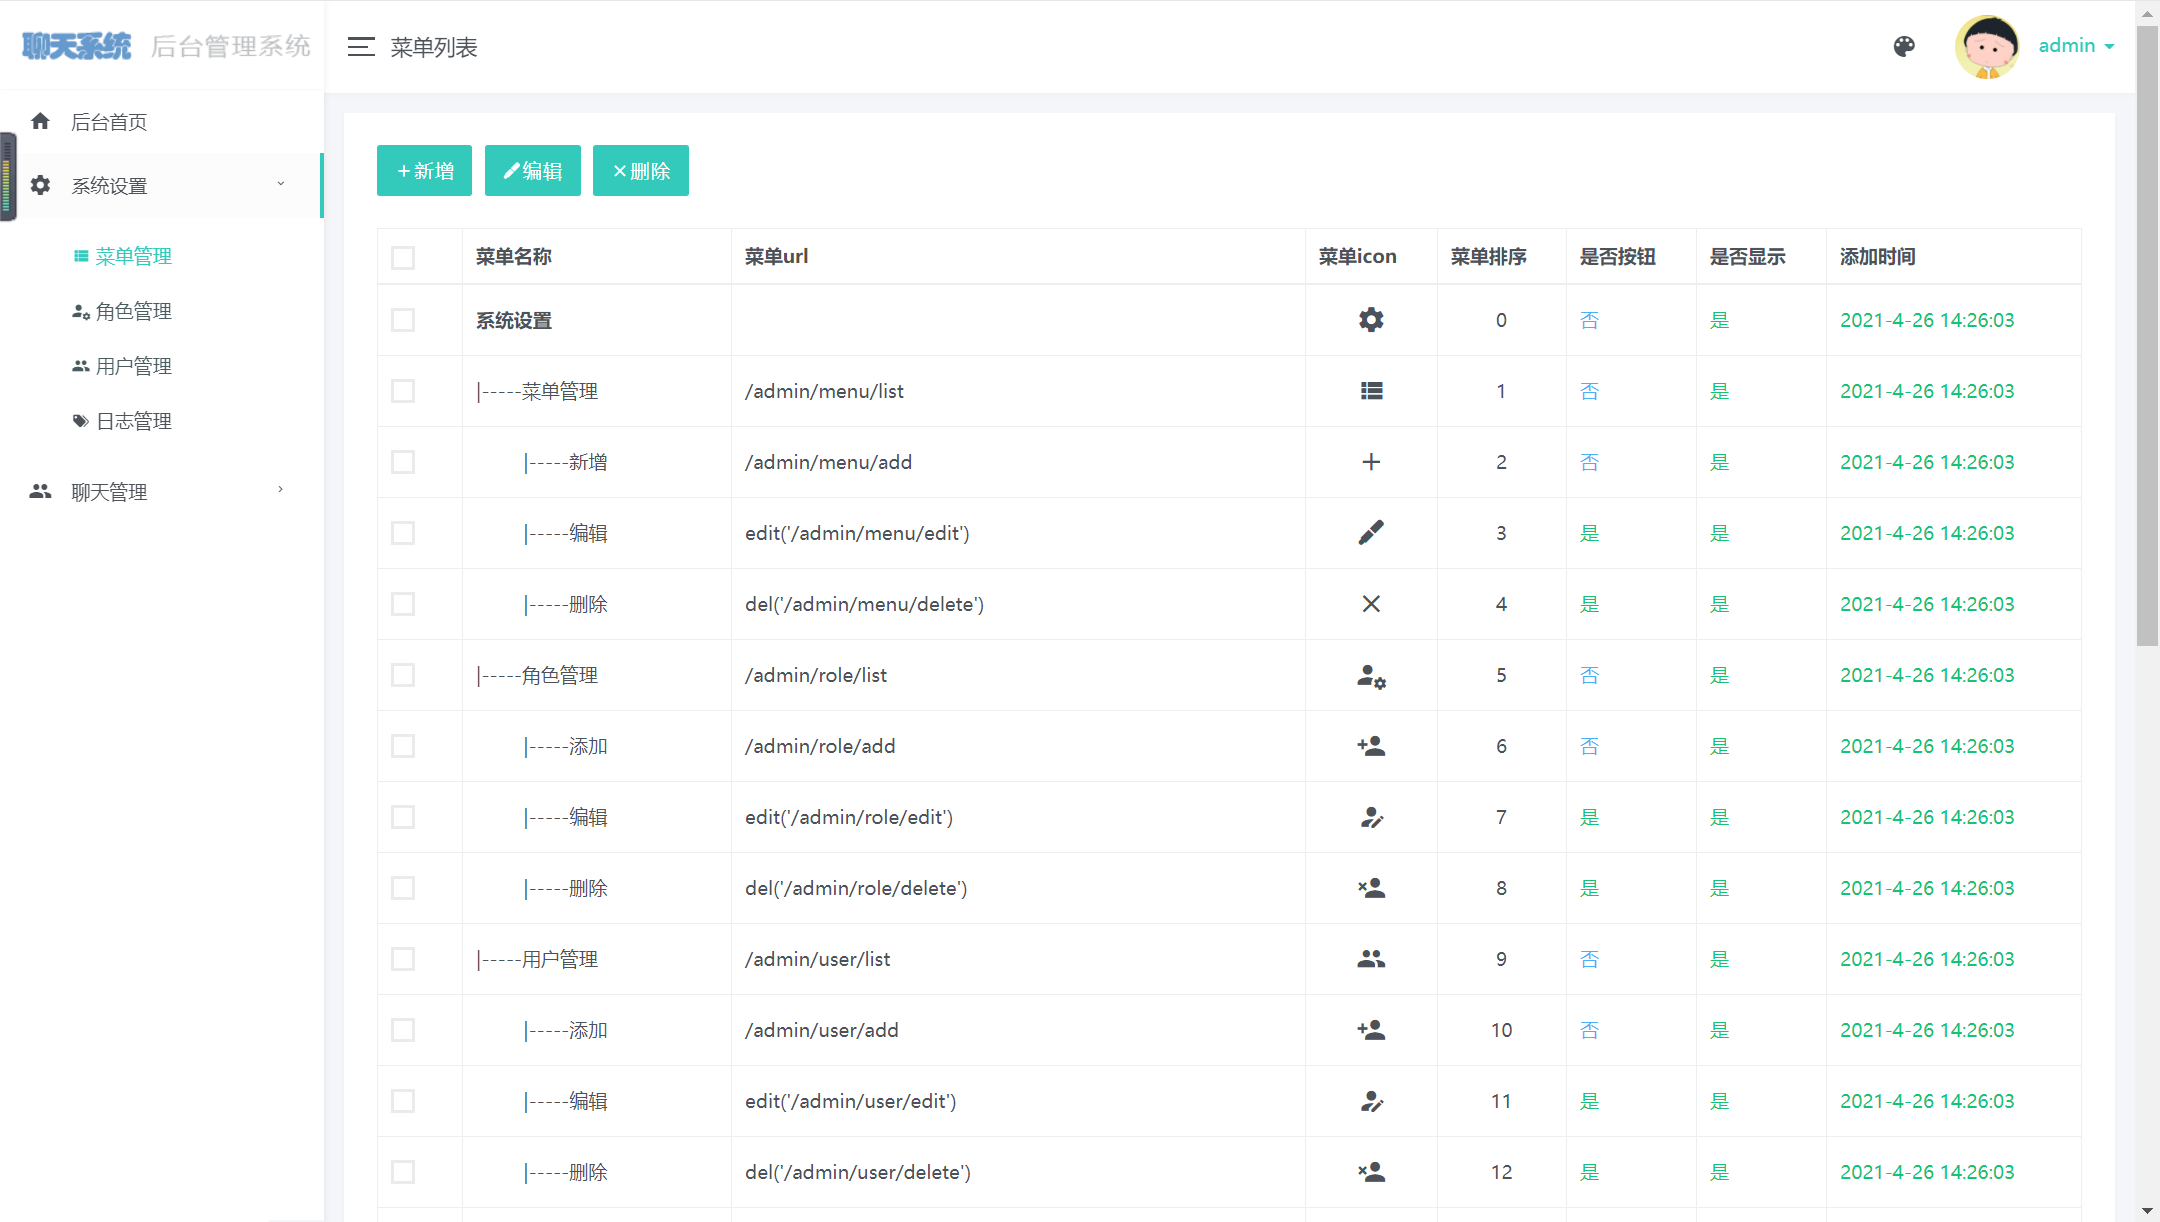Click the 后台首页 home icon
Image resolution: width=2160 pixels, height=1222 pixels.
pyautogui.click(x=40, y=121)
